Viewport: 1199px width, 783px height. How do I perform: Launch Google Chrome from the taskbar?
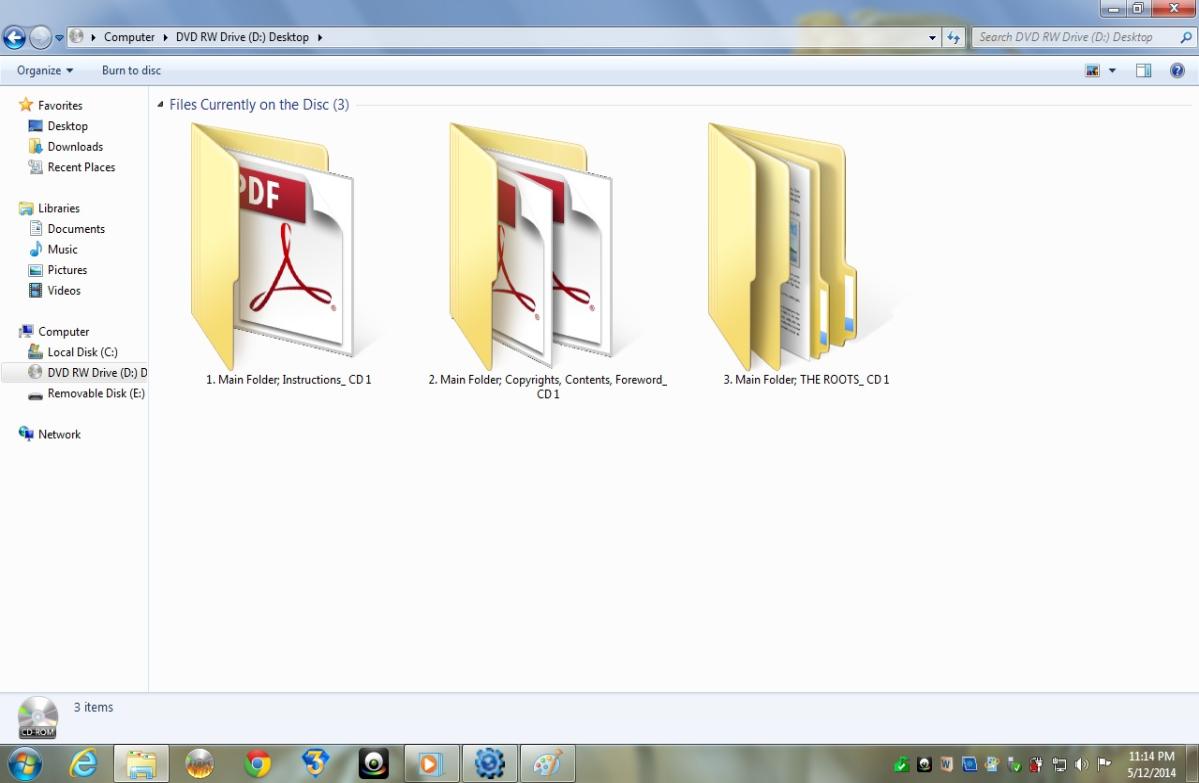click(x=258, y=764)
